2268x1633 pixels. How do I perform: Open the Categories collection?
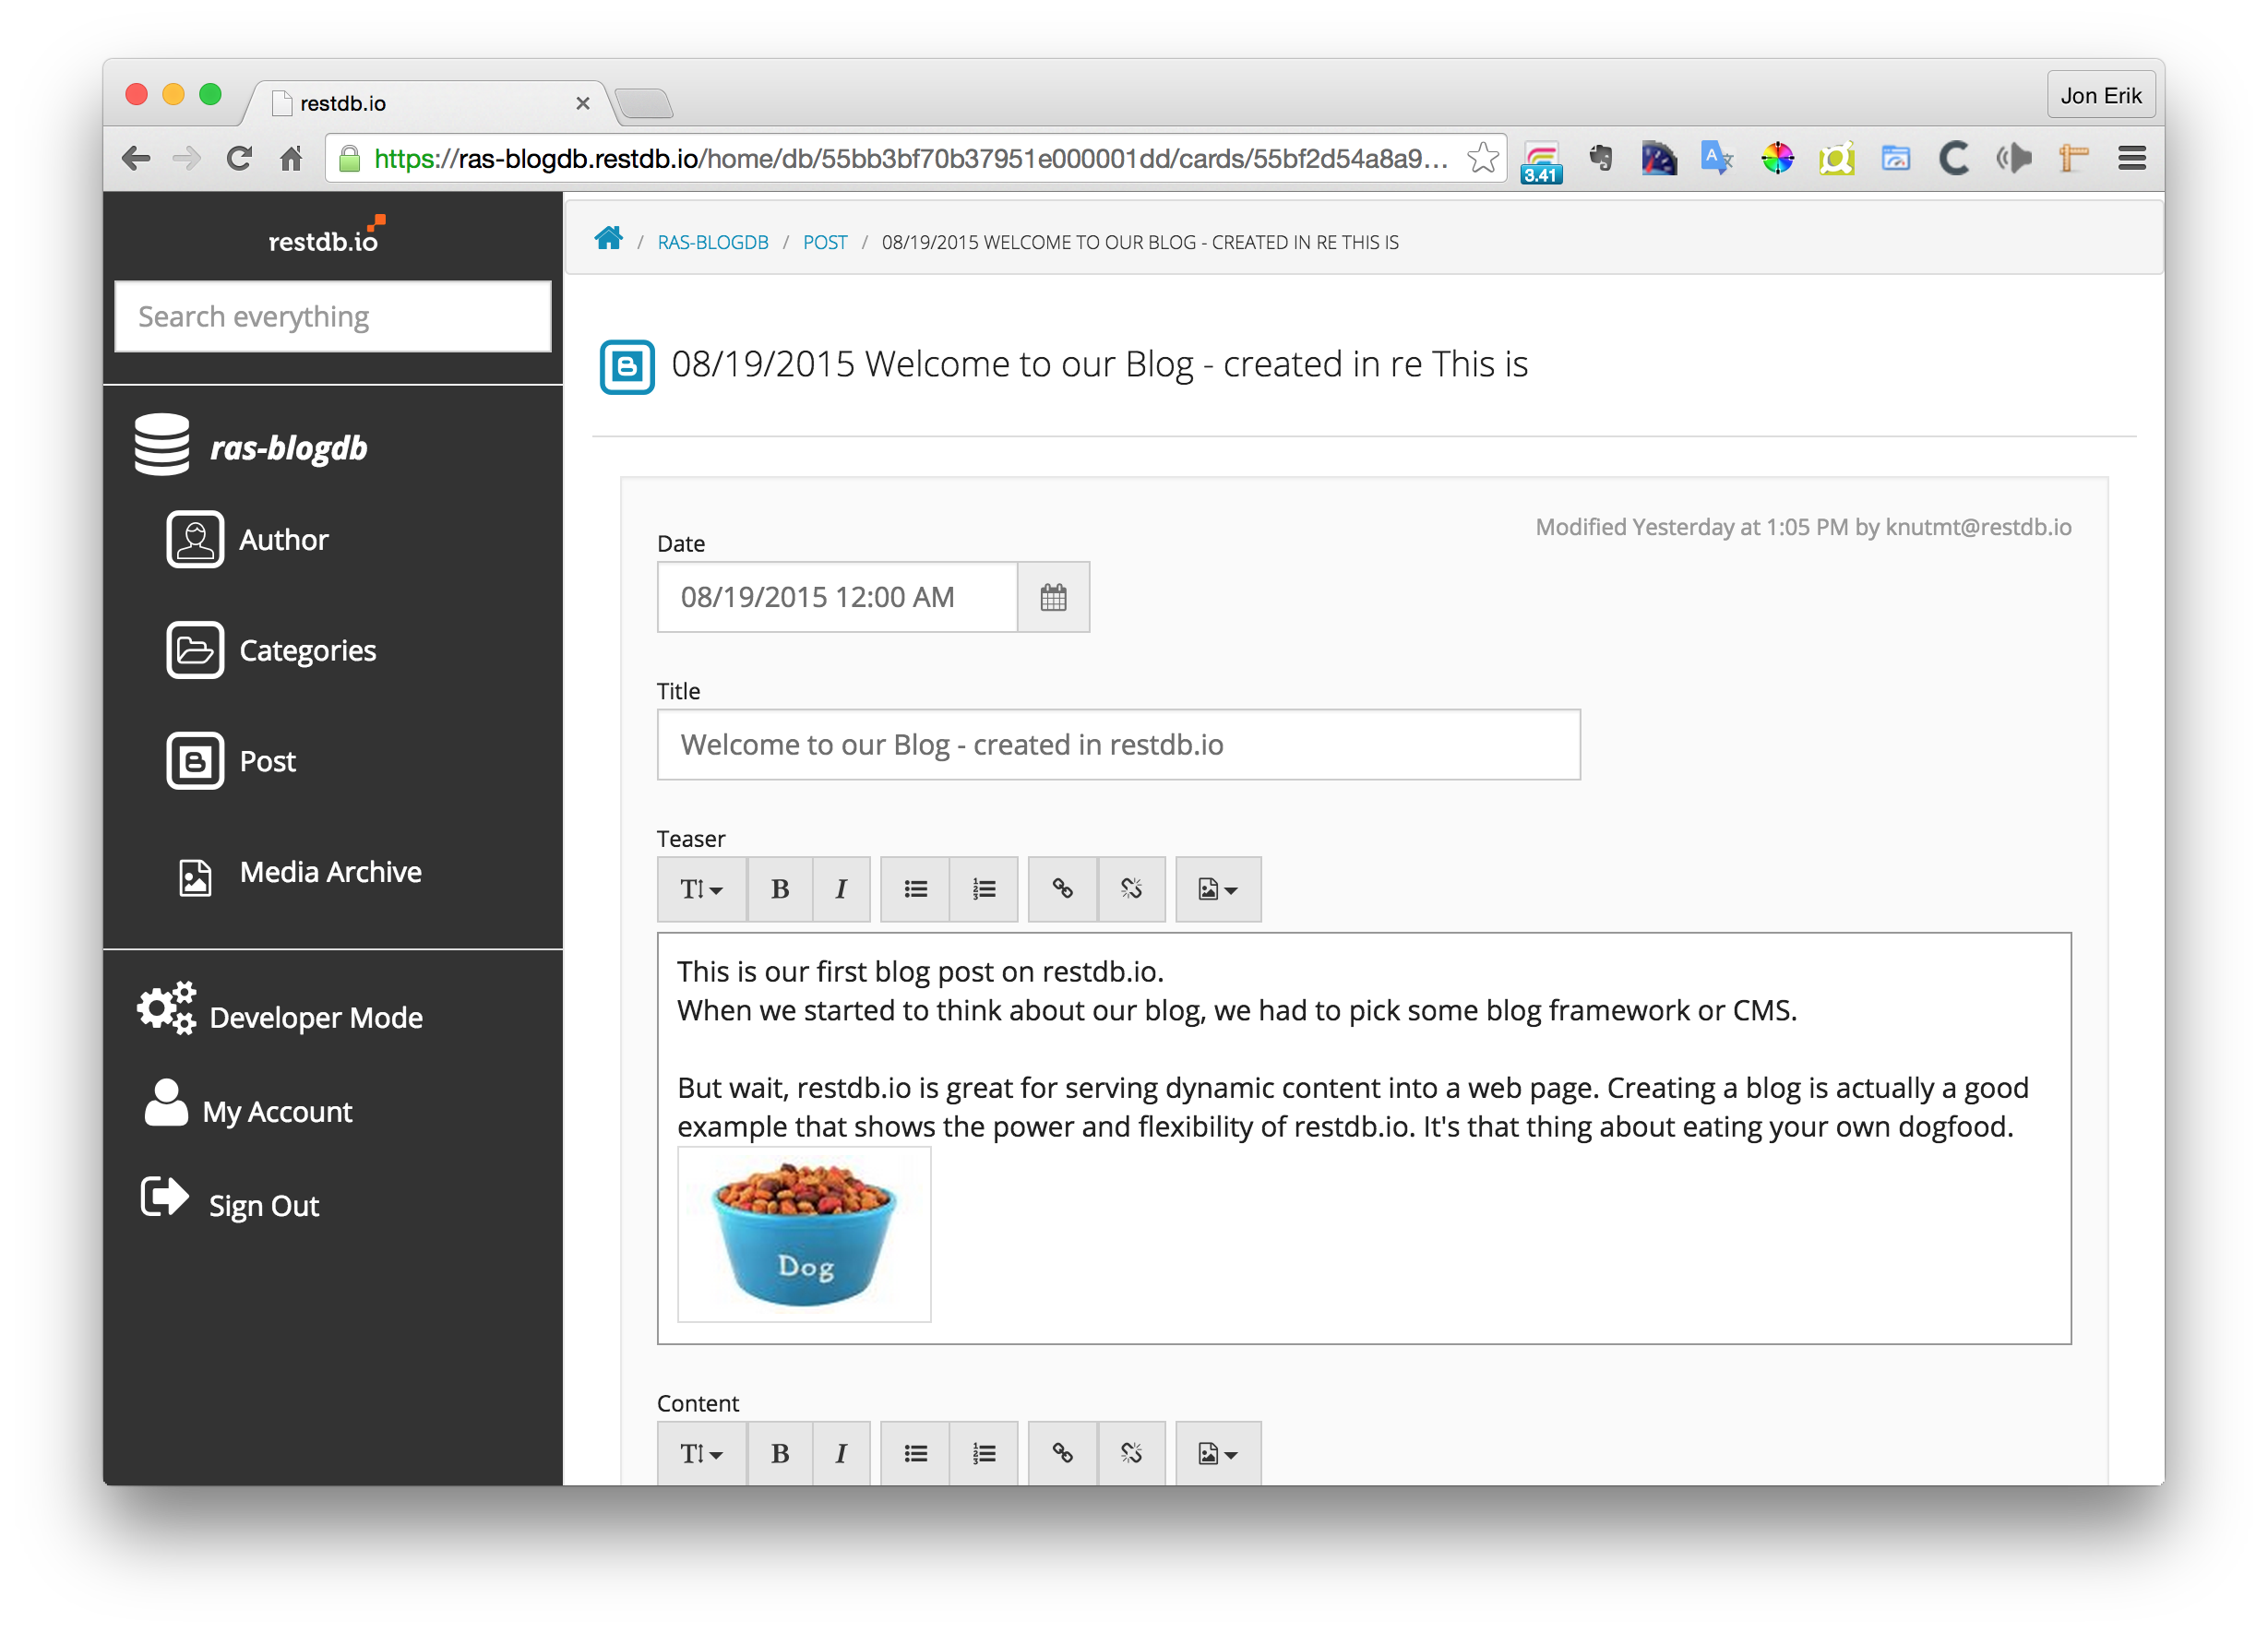[307, 651]
